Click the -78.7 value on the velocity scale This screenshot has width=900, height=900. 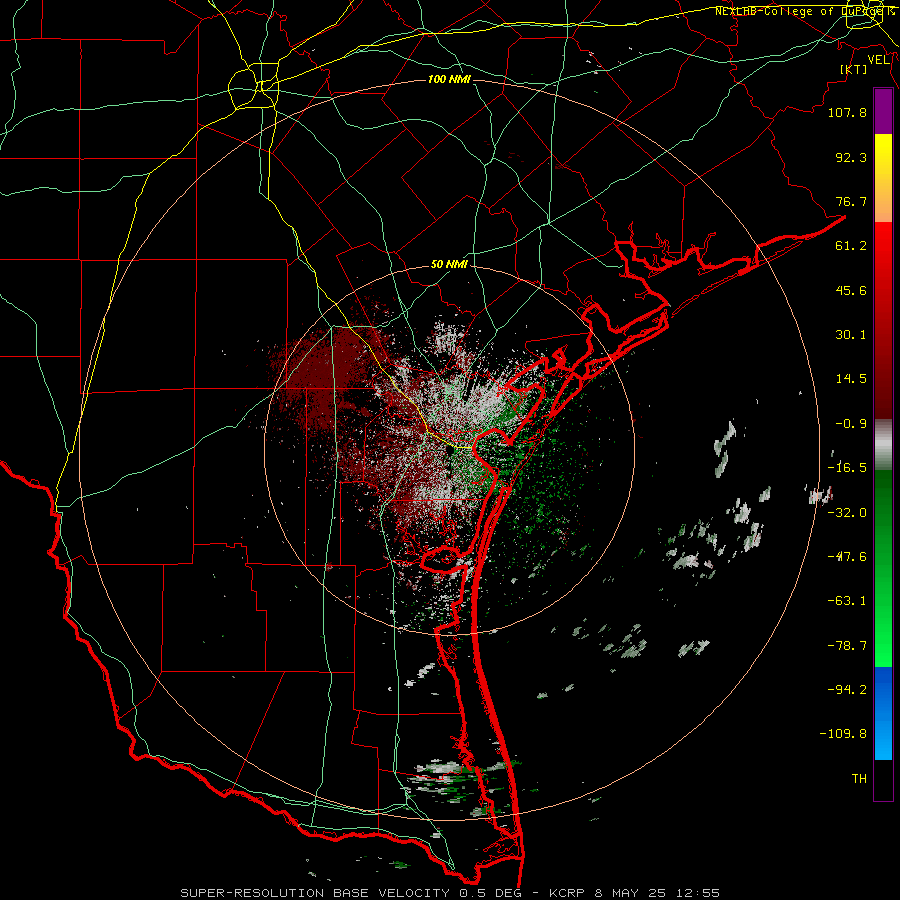[847, 646]
